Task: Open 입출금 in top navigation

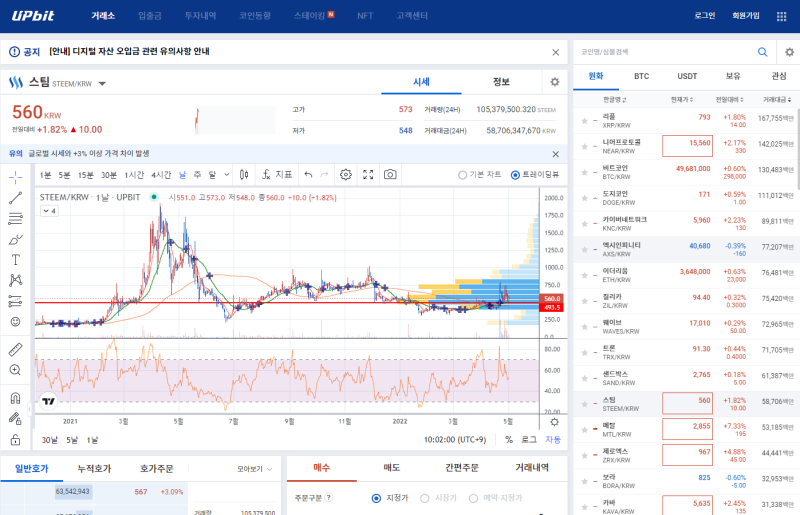Action: (x=149, y=16)
